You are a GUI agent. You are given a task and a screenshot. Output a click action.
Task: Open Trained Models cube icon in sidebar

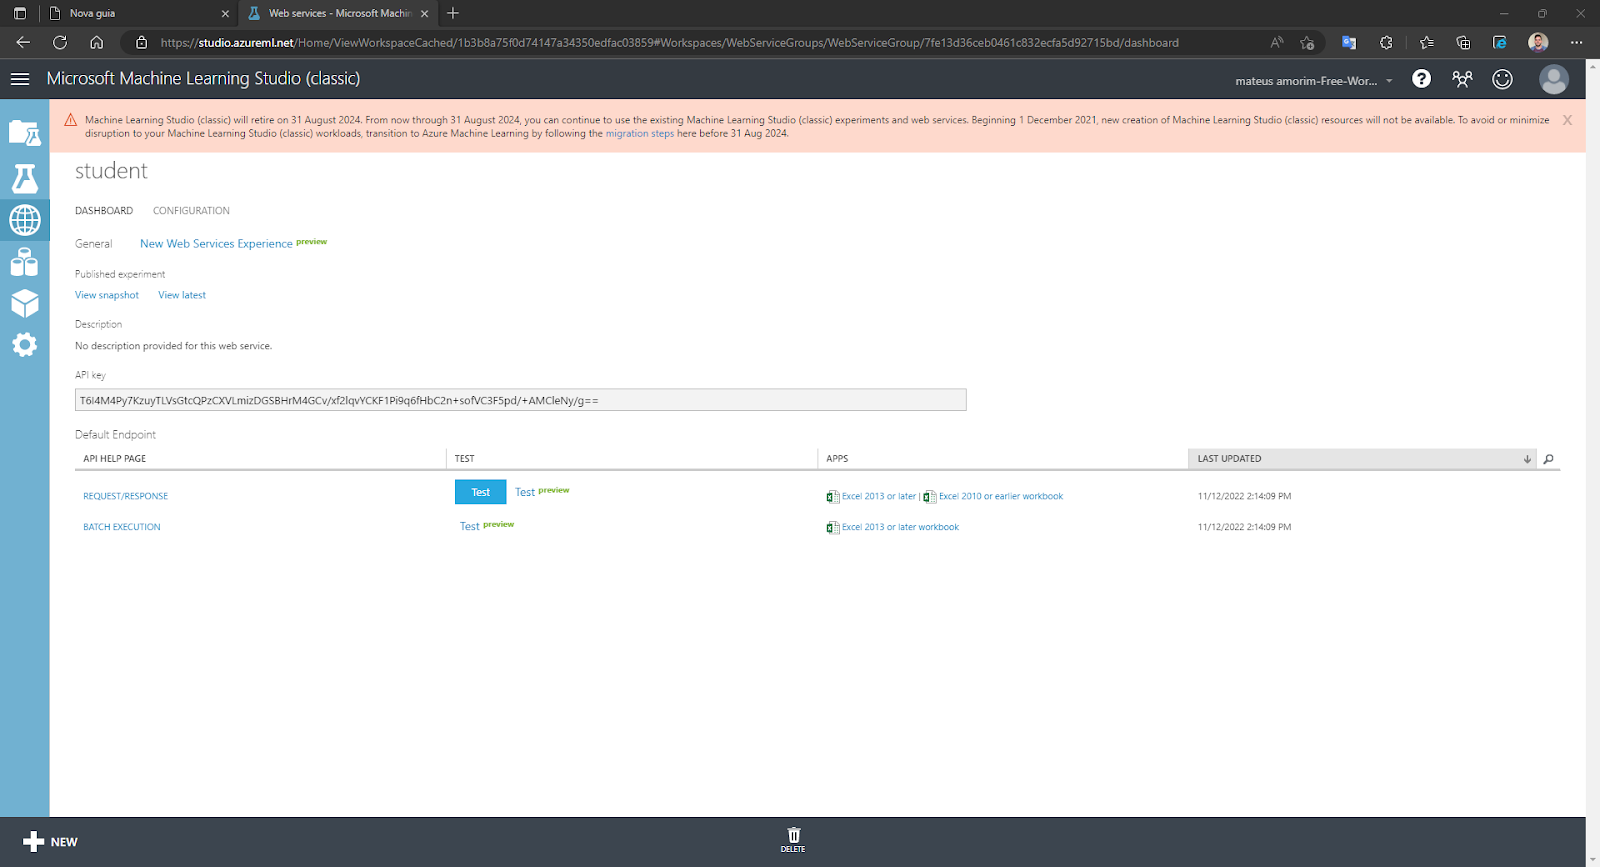(24, 304)
